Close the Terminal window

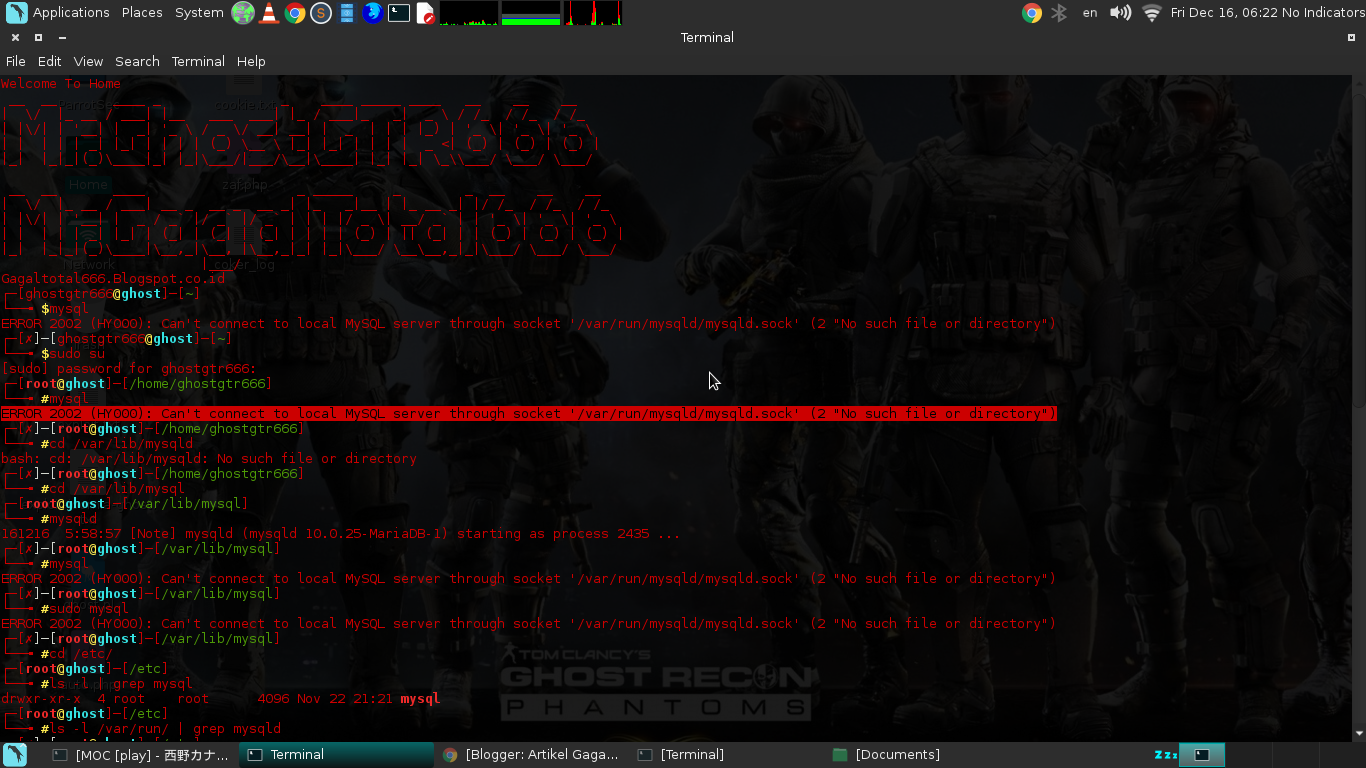16,38
